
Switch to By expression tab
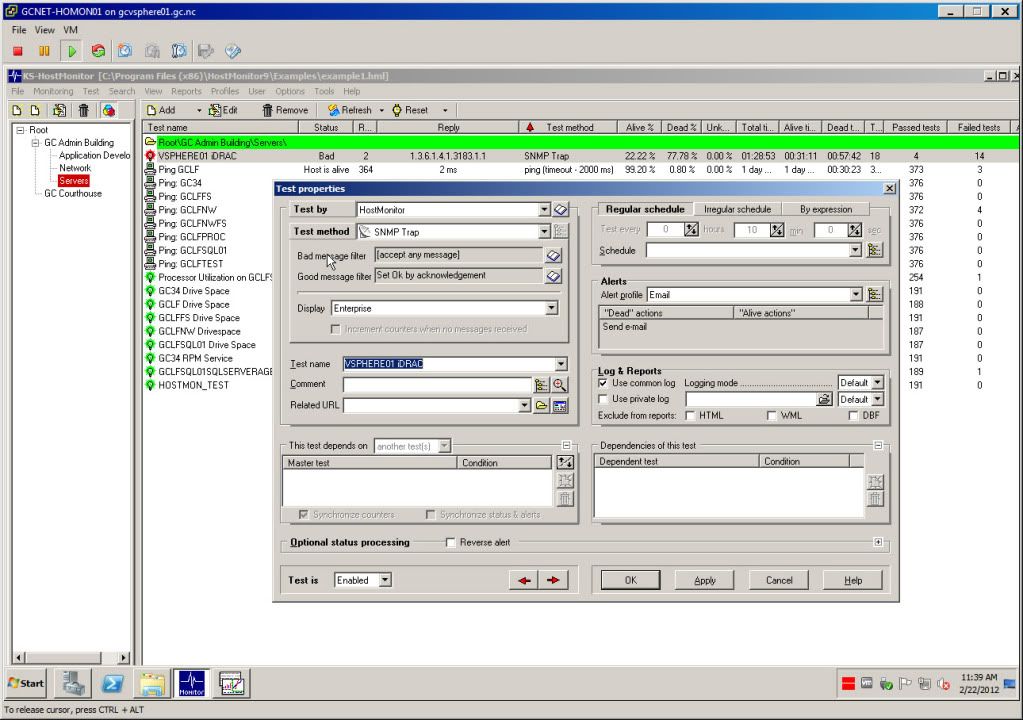[x=826, y=209]
